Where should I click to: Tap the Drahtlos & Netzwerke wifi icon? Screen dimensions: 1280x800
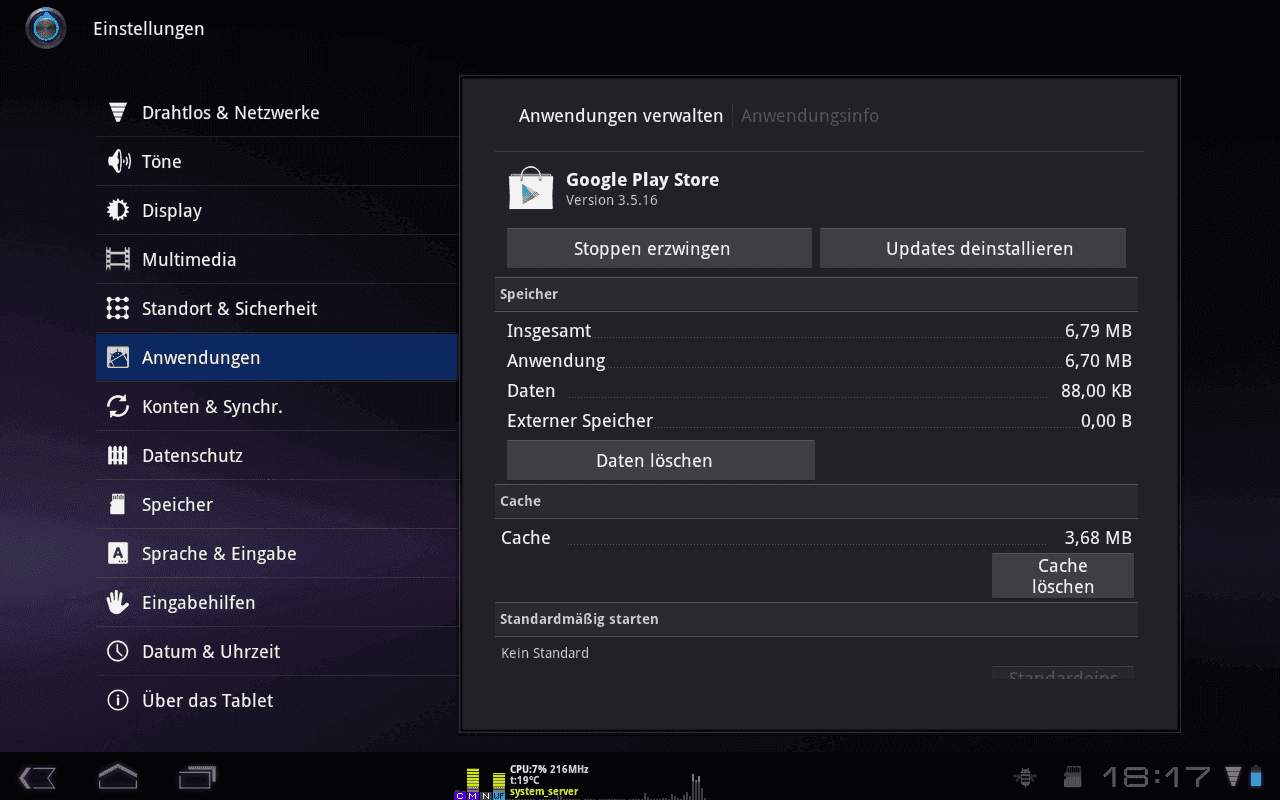(118, 112)
